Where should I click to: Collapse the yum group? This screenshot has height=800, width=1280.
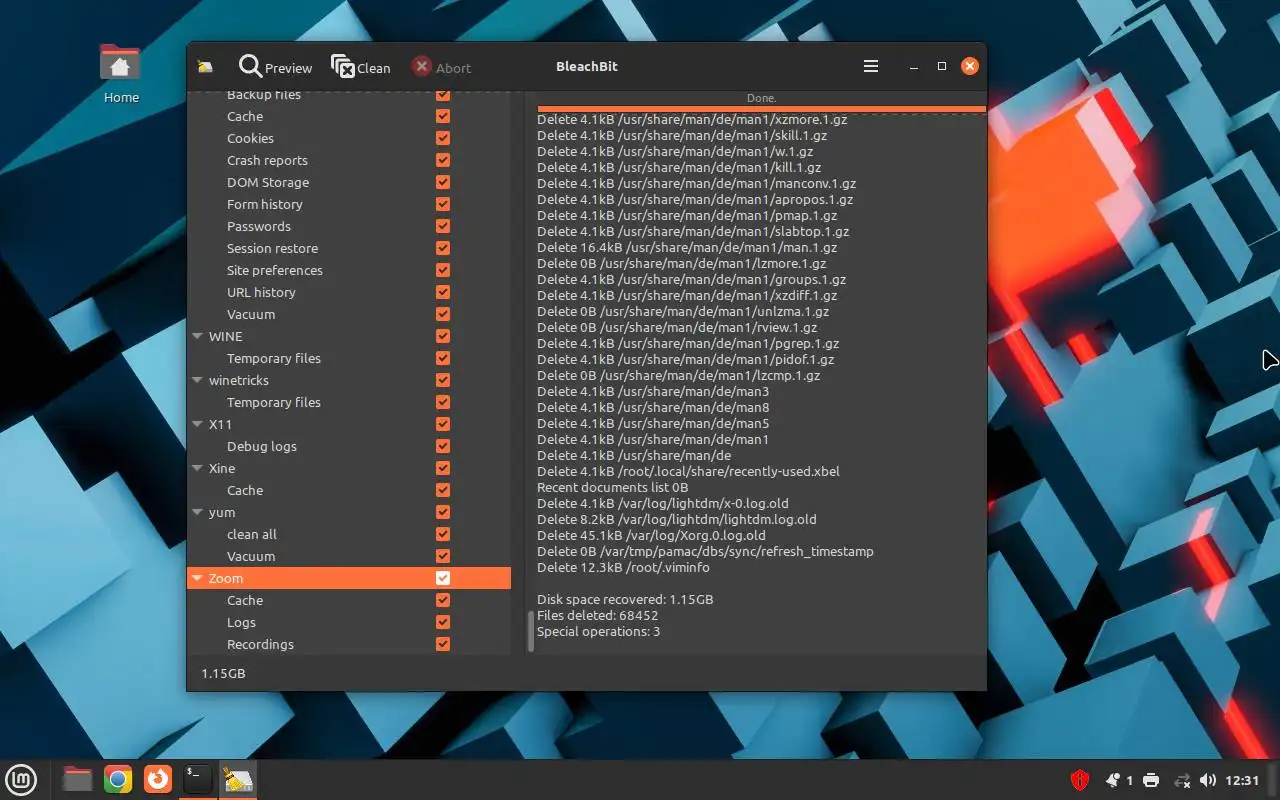[198, 513]
